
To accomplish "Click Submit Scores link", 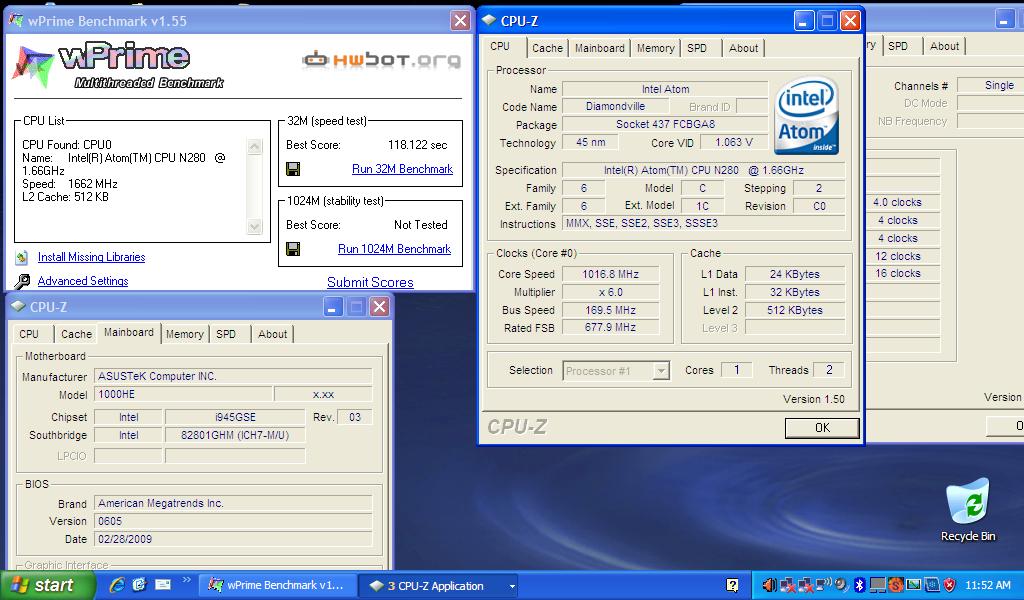I will pos(370,282).
